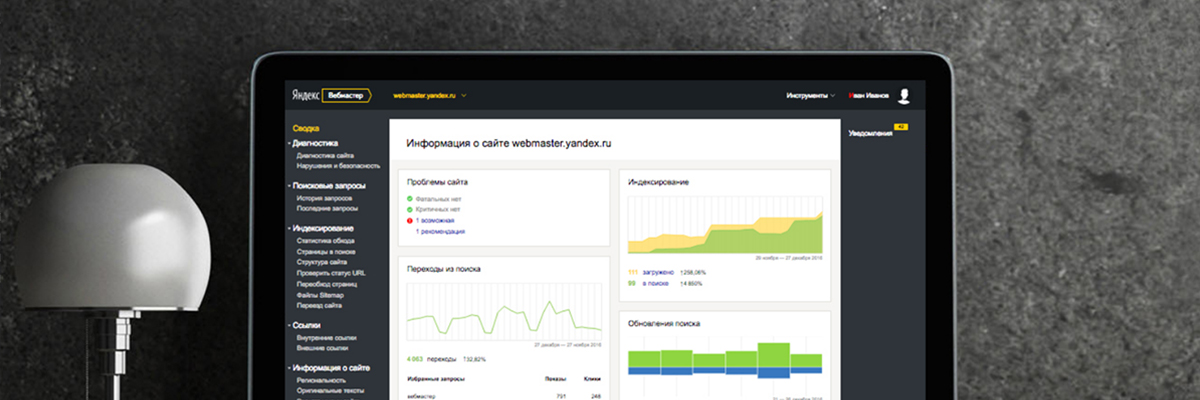Click the Избранные запросы column header
This screenshot has height=400, width=1200.
(x=437, y=380)
